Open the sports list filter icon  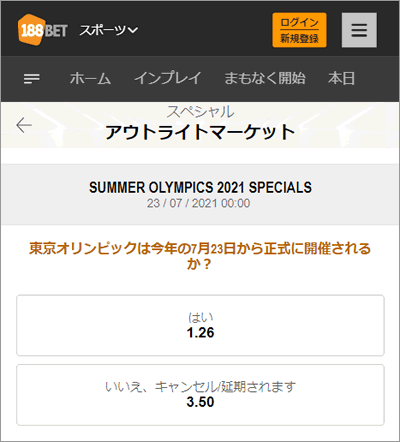[x=32, y=79]
